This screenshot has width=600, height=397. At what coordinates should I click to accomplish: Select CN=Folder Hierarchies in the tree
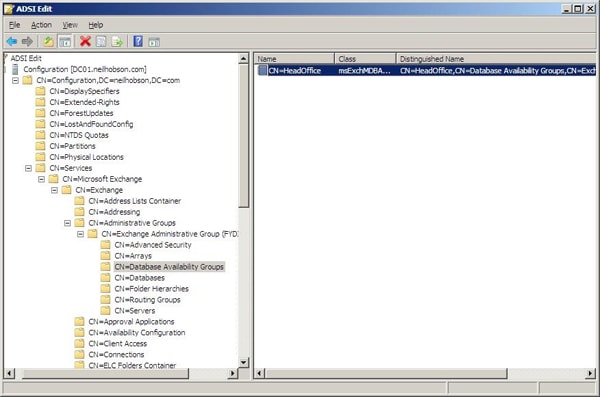click(152, 289)
